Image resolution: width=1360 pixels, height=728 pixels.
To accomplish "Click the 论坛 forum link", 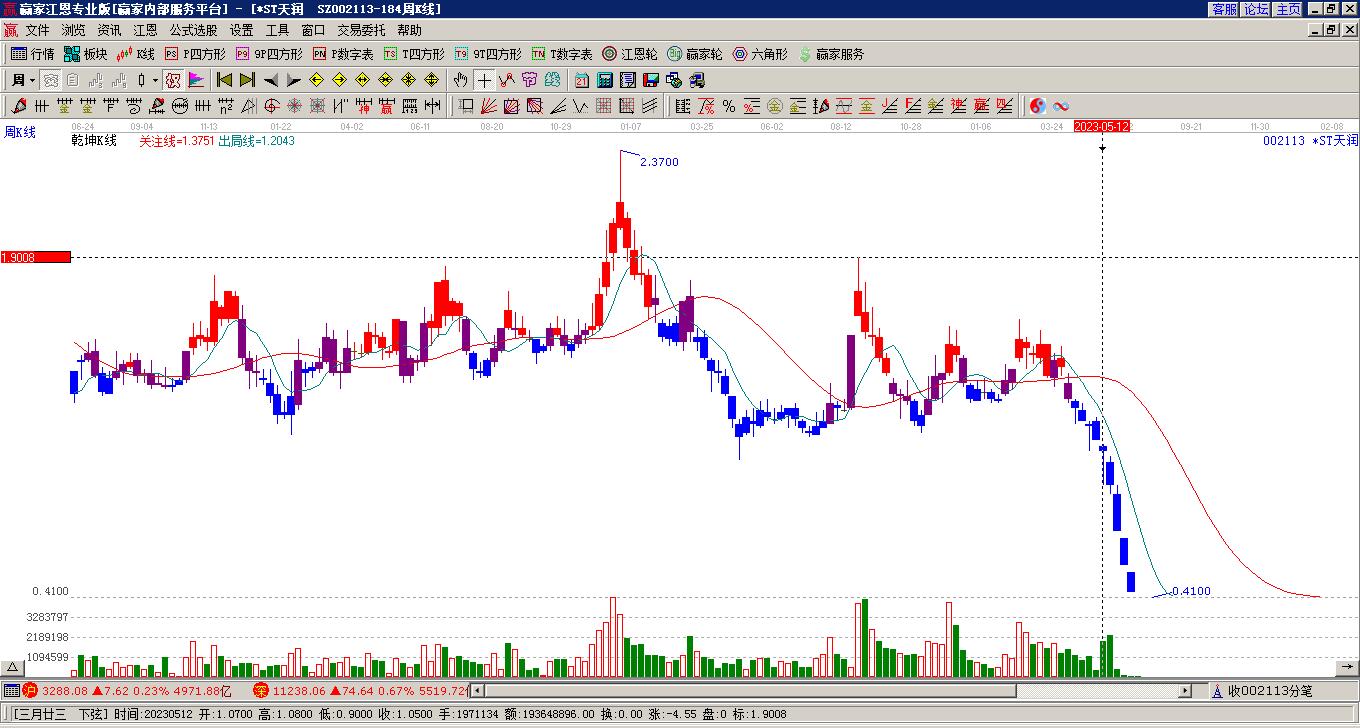I will pyautogui.click(x=1256, y=9).
